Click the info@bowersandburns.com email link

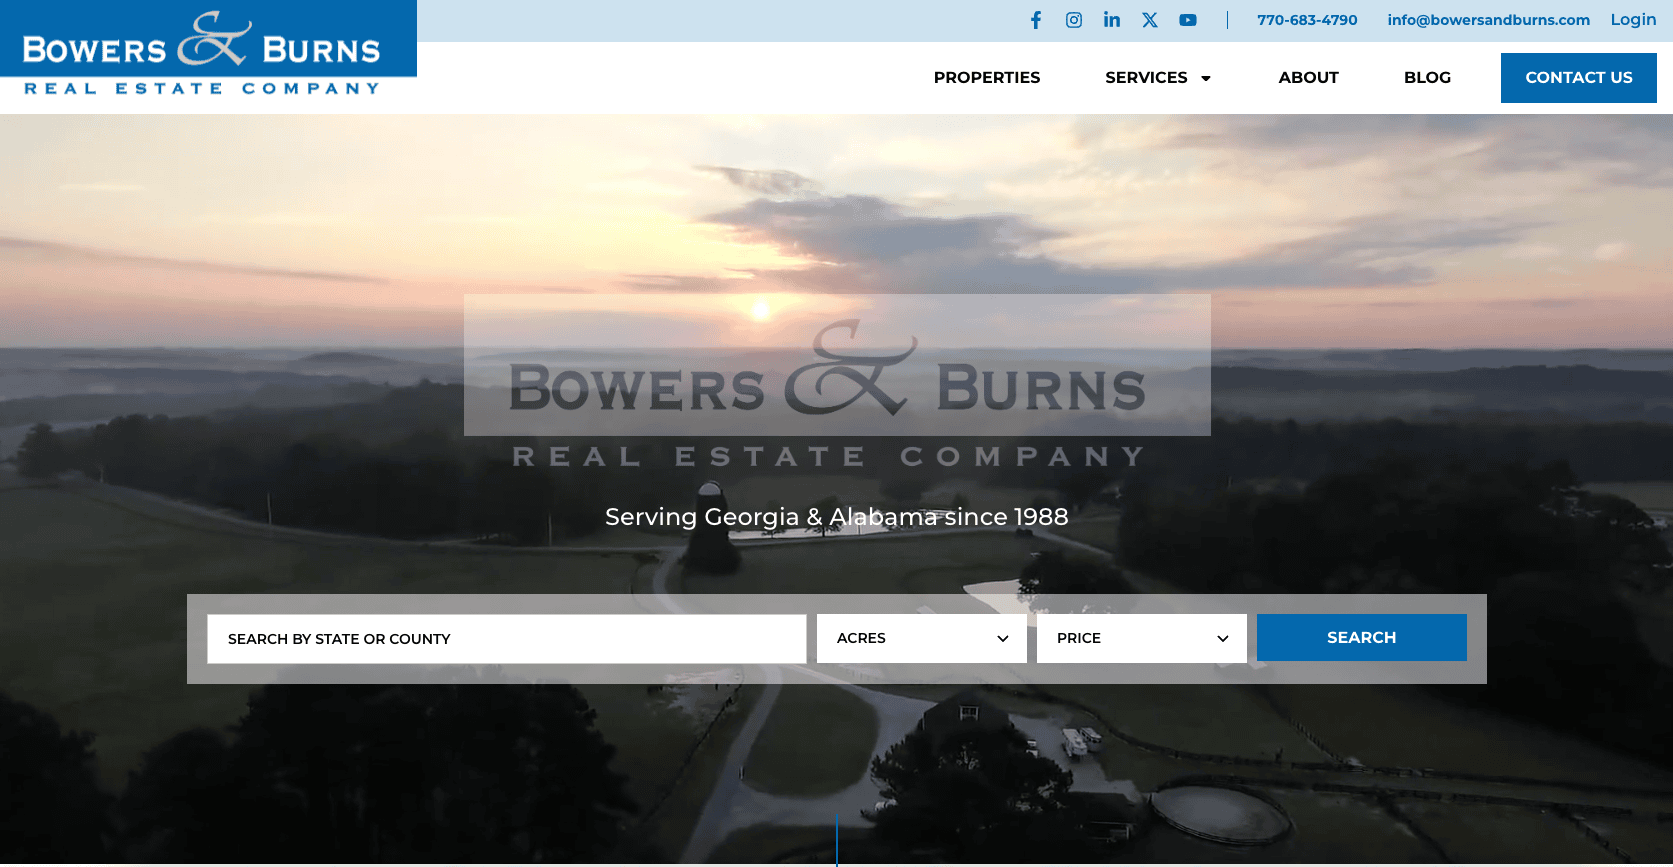[1488, 20]
